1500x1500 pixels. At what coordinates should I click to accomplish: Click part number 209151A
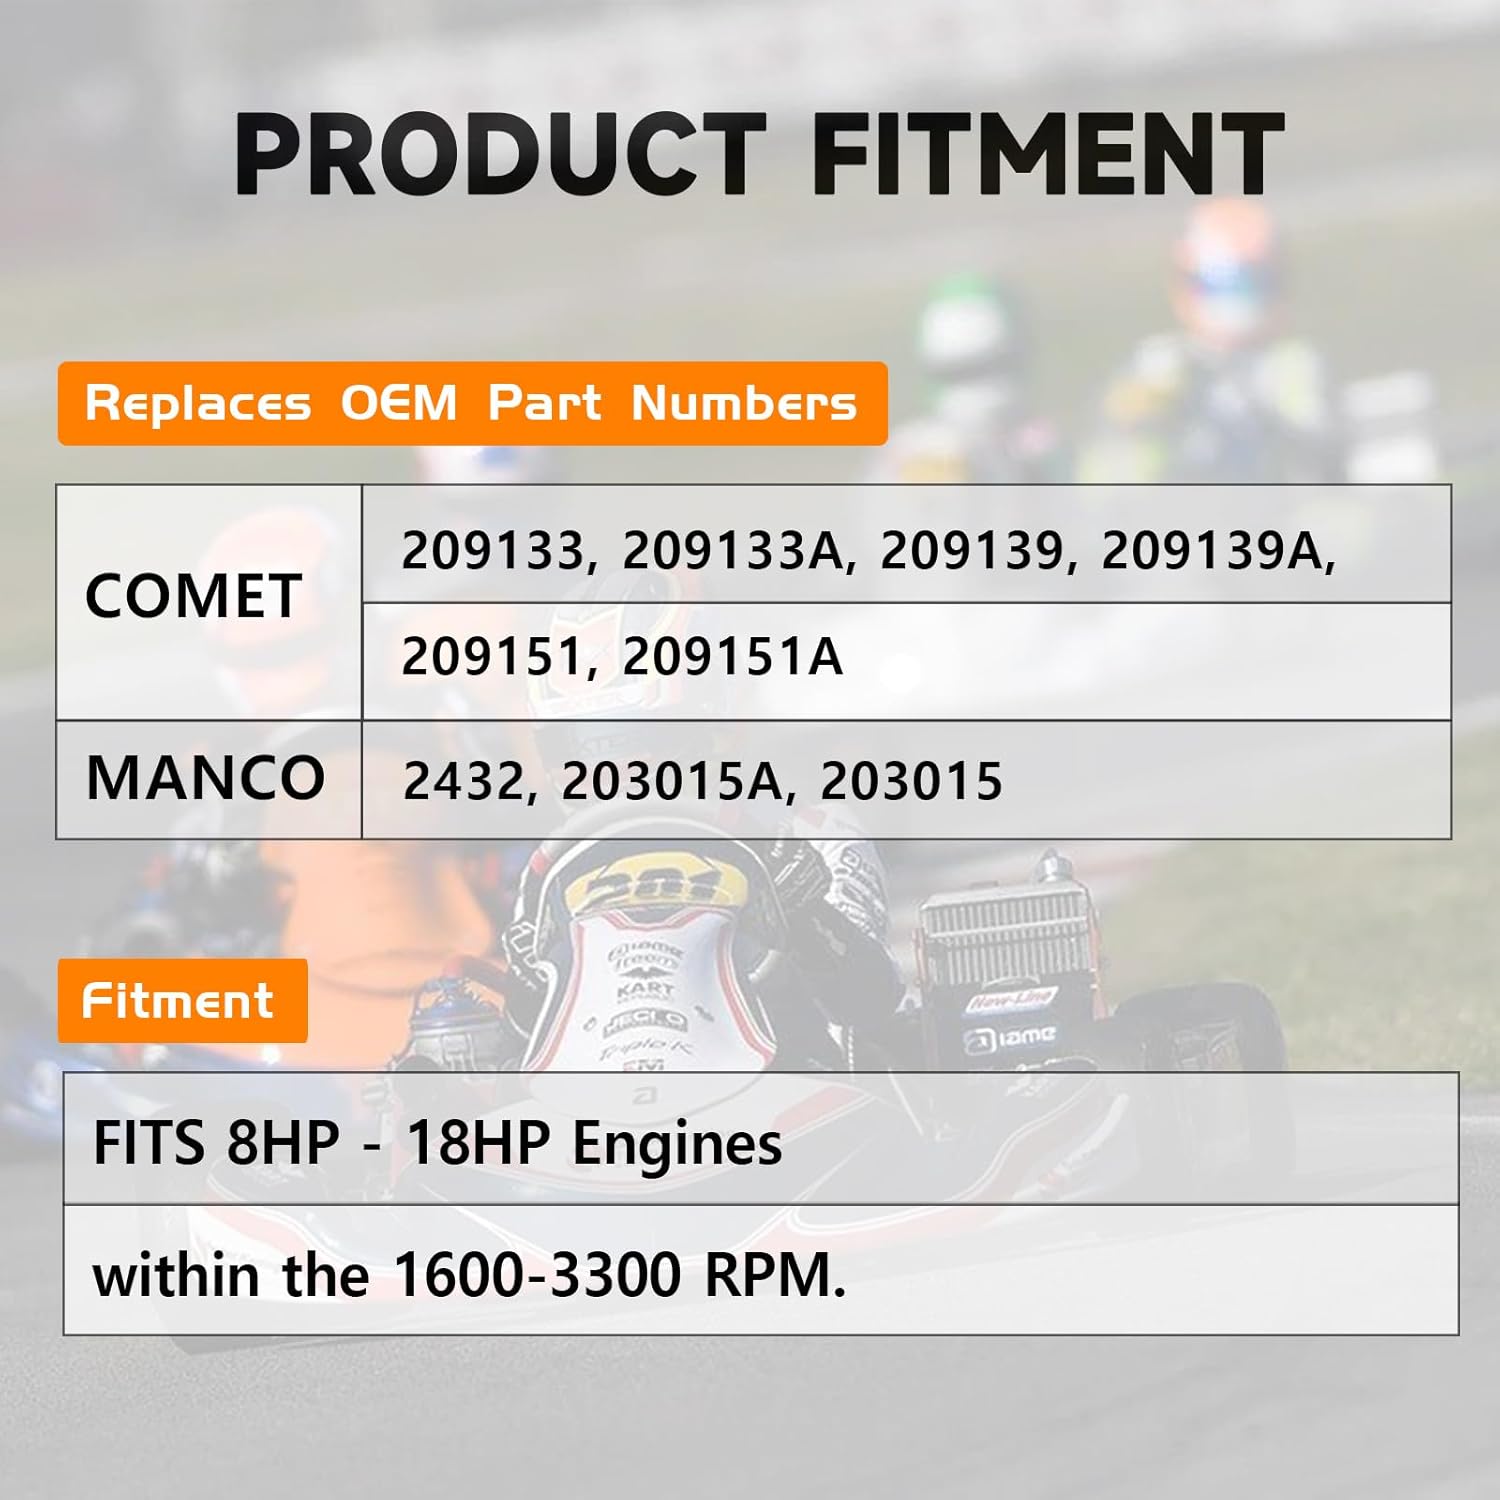(732, 657)
